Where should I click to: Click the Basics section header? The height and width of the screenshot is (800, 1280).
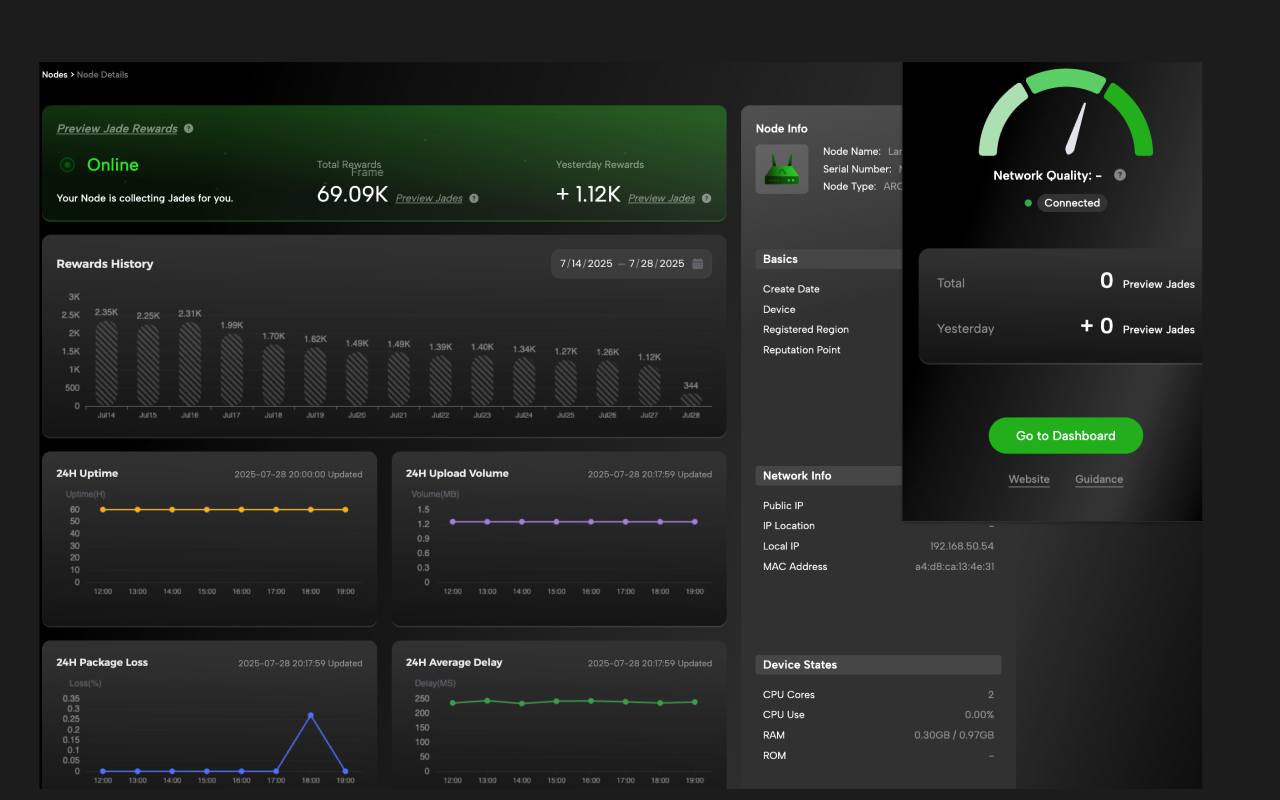pyautogui.click(x=780, y=259)
